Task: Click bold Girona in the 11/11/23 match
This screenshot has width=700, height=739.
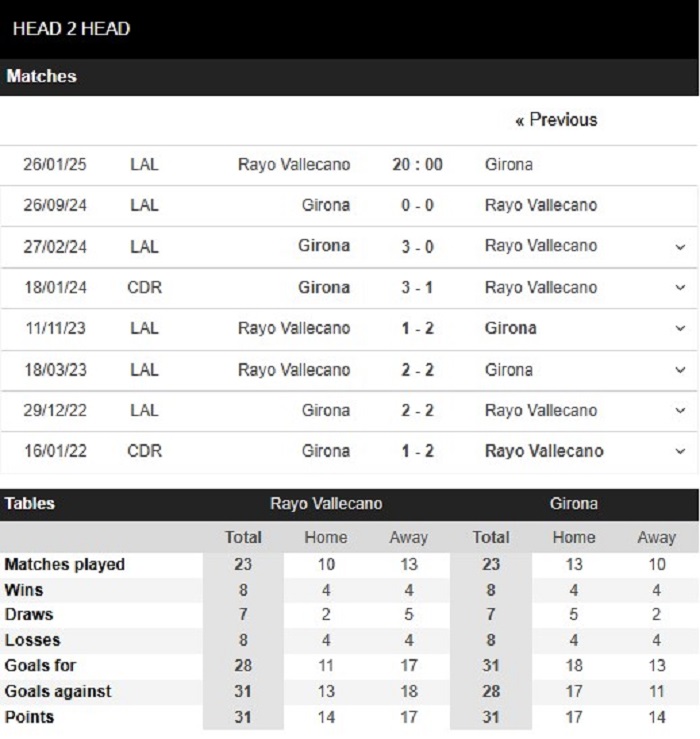Action: [511, 328]
